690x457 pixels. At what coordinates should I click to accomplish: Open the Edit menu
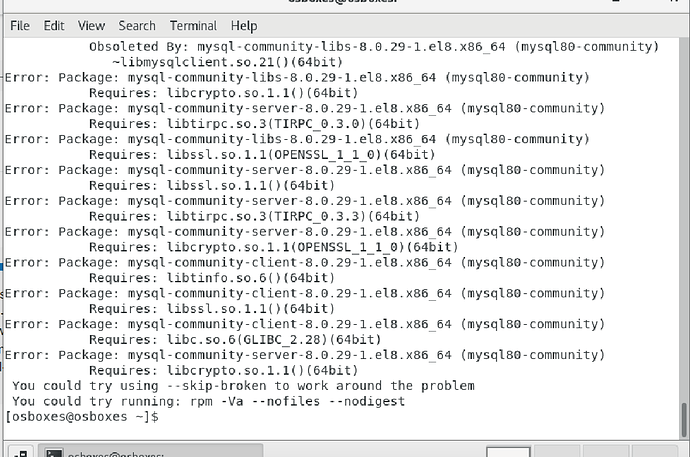pos(54,25)
